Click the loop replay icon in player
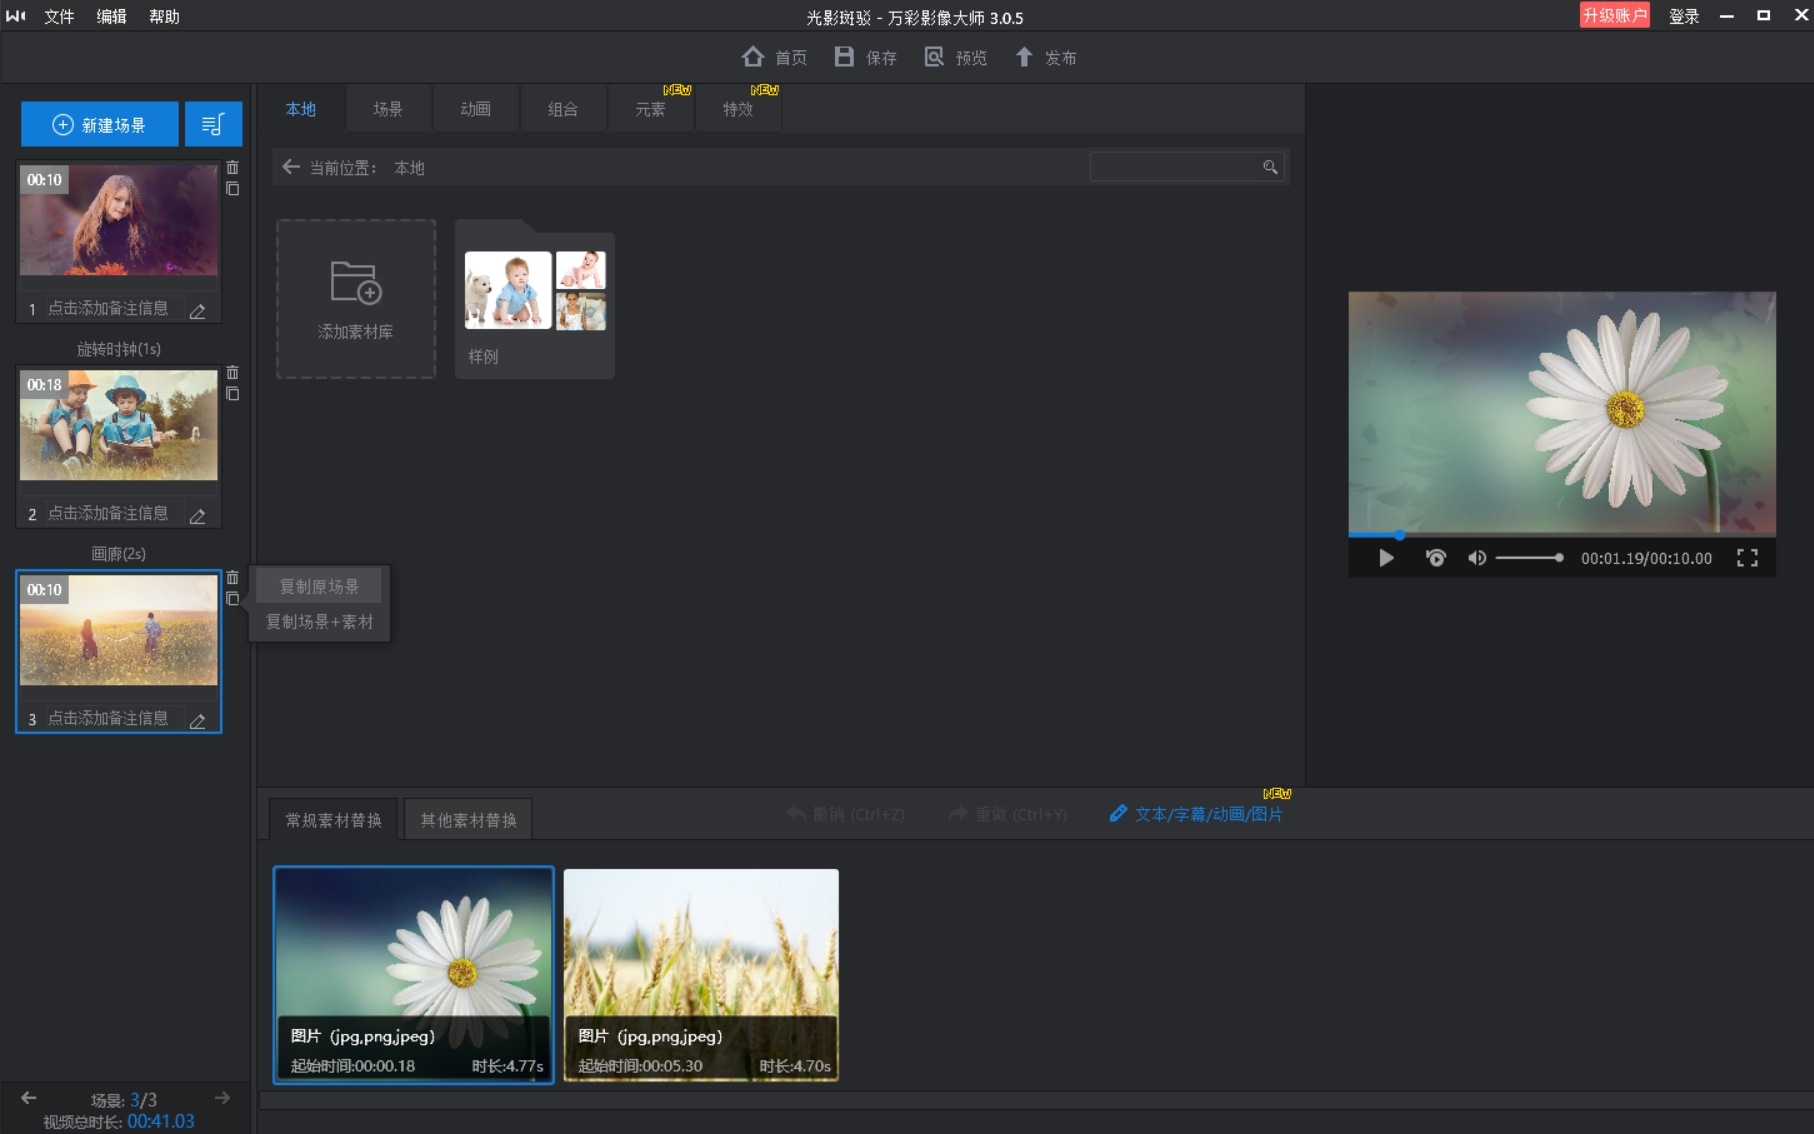 (x=1436, y=558)
